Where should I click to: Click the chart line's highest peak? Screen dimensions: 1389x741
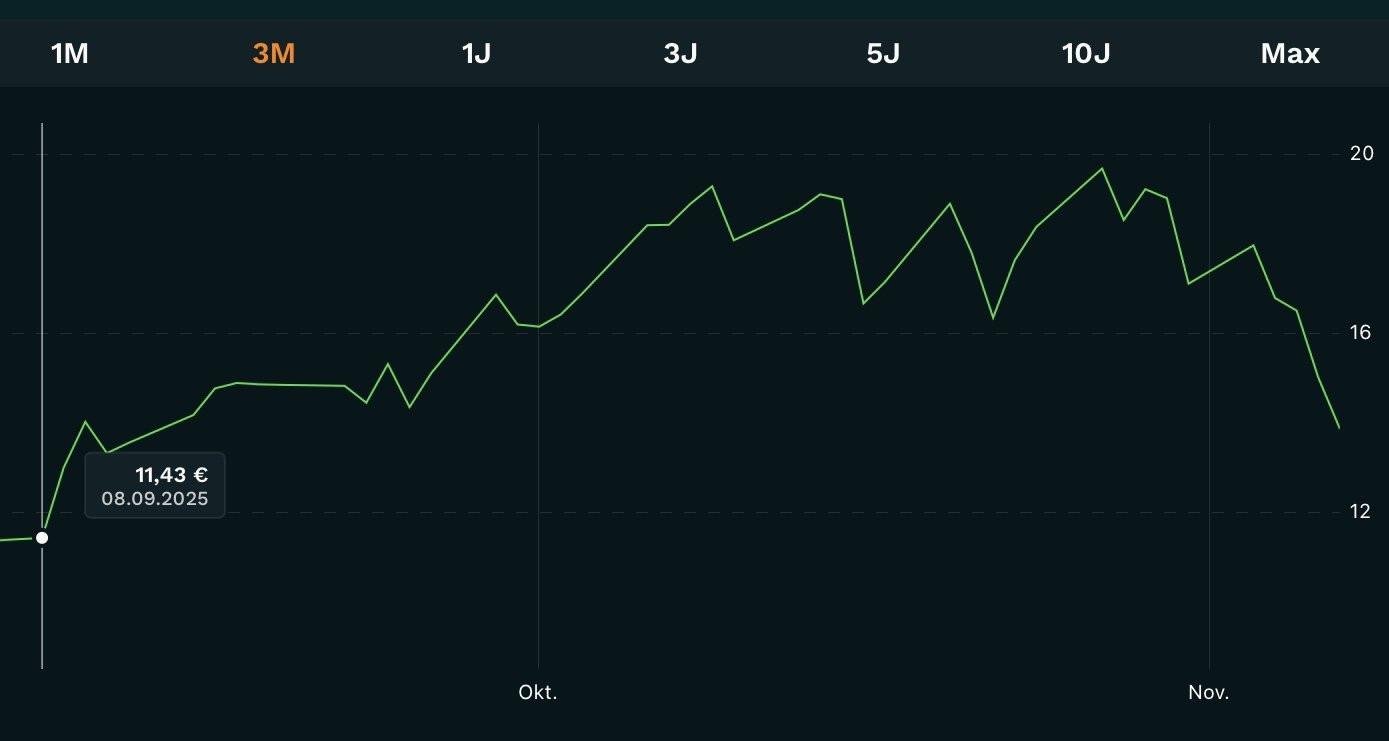(x=1103, y=168)
